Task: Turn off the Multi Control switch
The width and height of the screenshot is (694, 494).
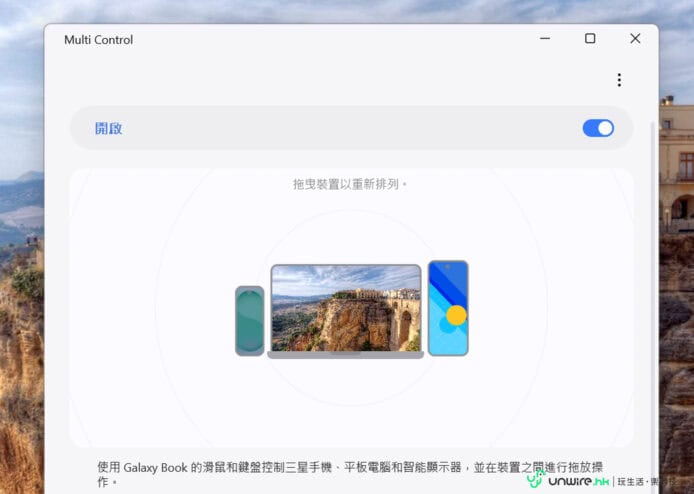Action: 598,128
